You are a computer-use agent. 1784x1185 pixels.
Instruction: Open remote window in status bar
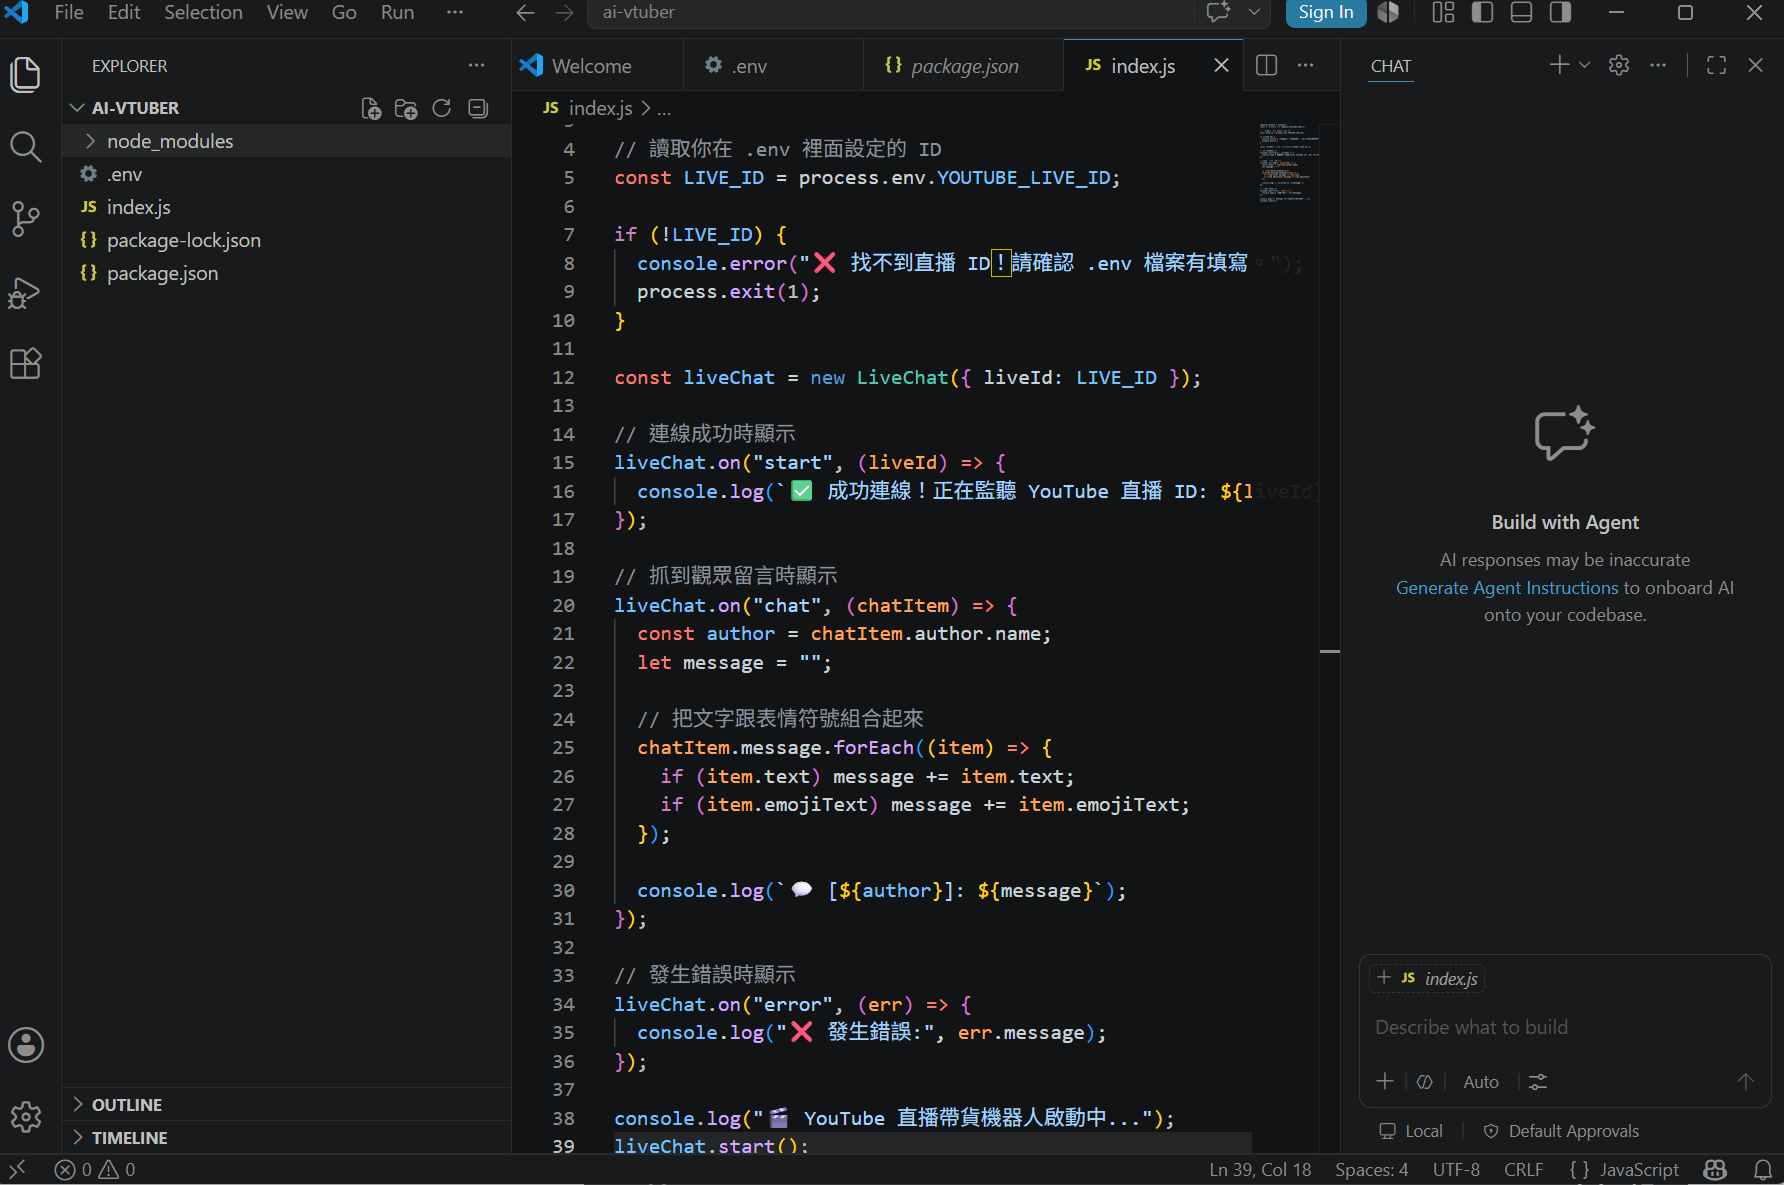coord(17,1170)
